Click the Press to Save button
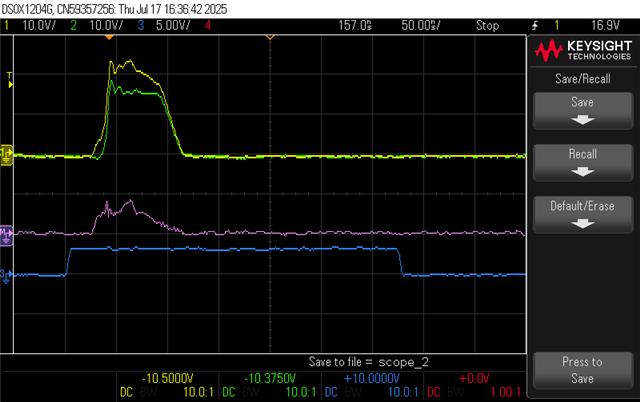The height and width of the screenshot is (402, 640). (583, 370)
